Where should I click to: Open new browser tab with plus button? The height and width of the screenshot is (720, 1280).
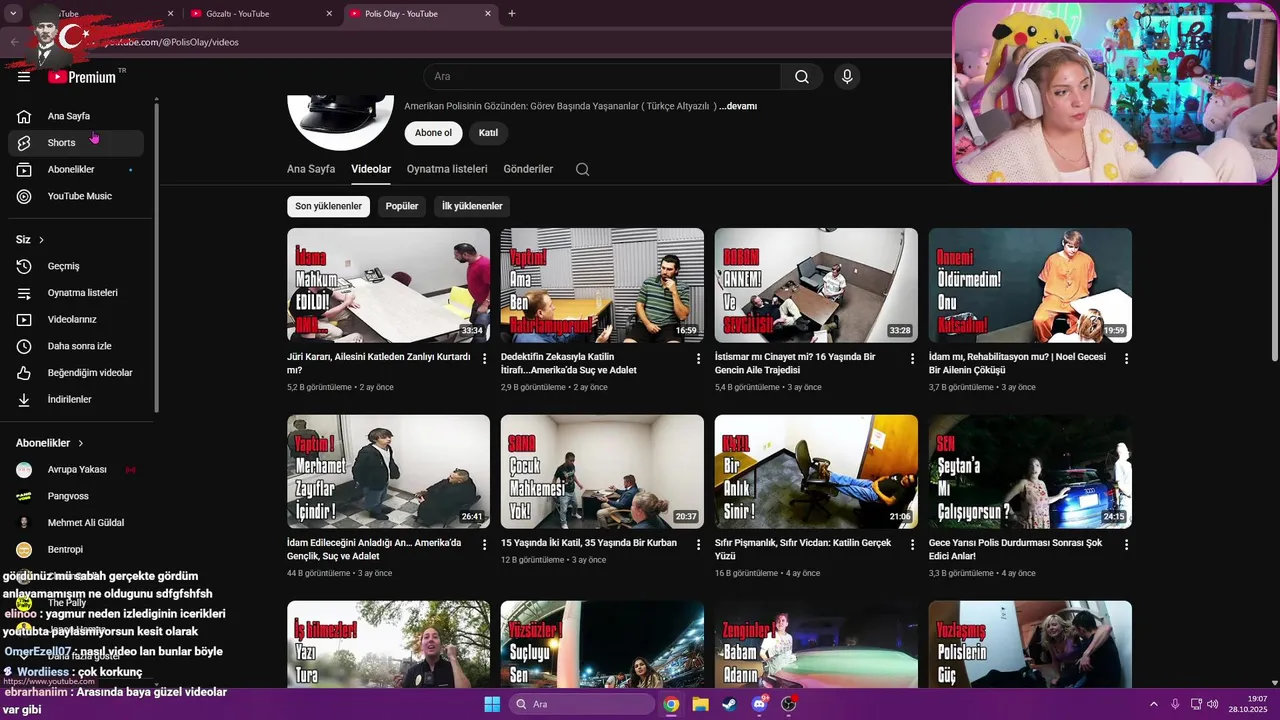point(512,14)
